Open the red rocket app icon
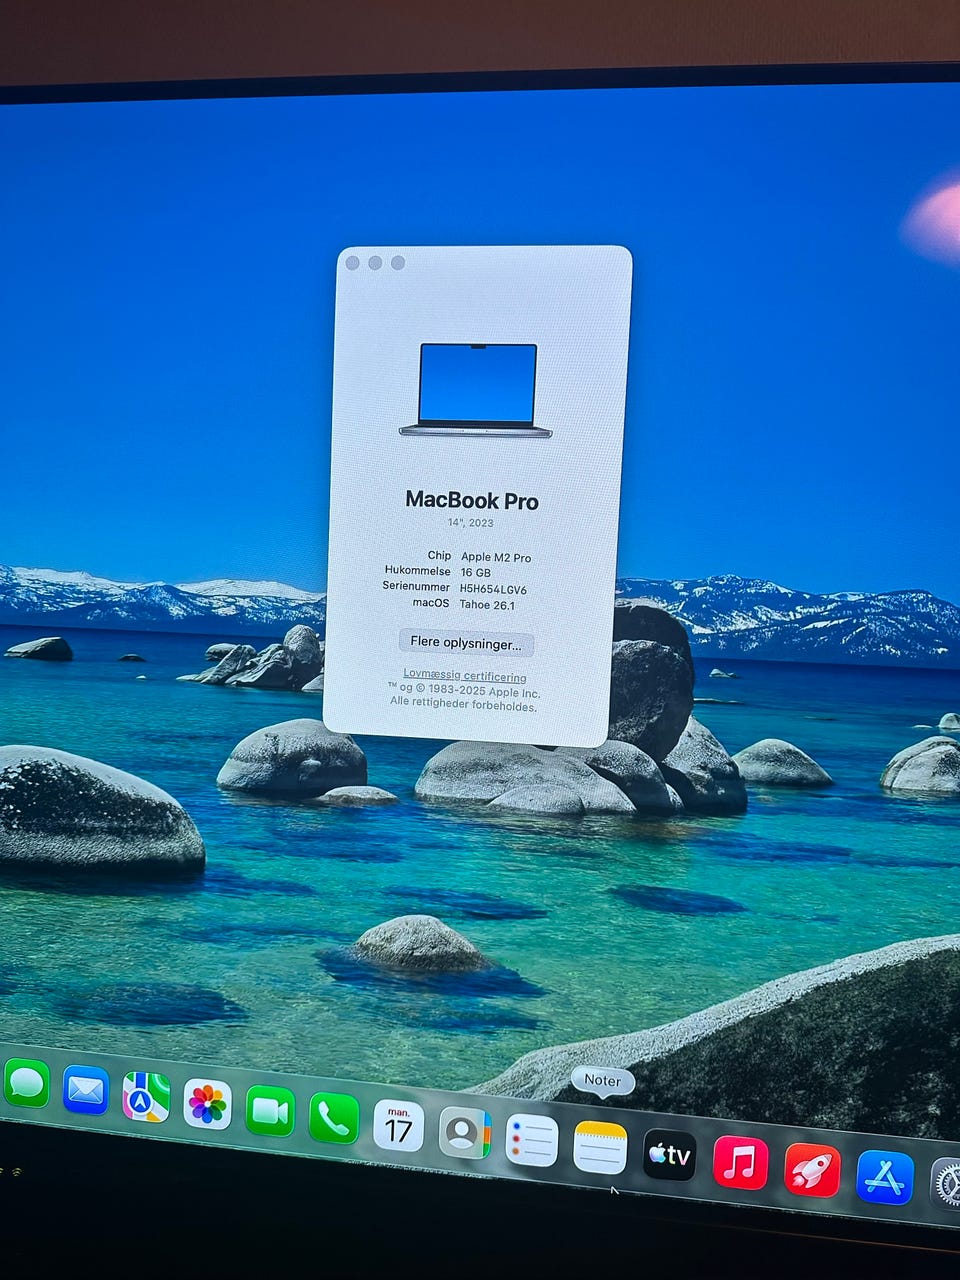 (812, 1170)
